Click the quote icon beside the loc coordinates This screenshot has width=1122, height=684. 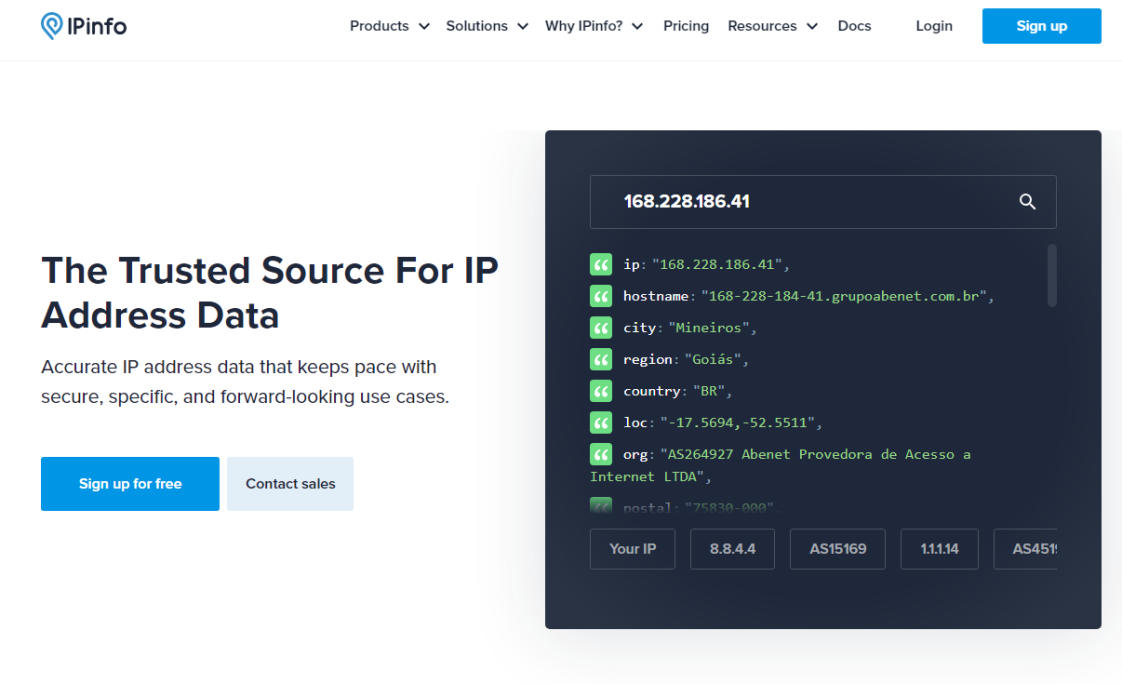coord(600,422)
